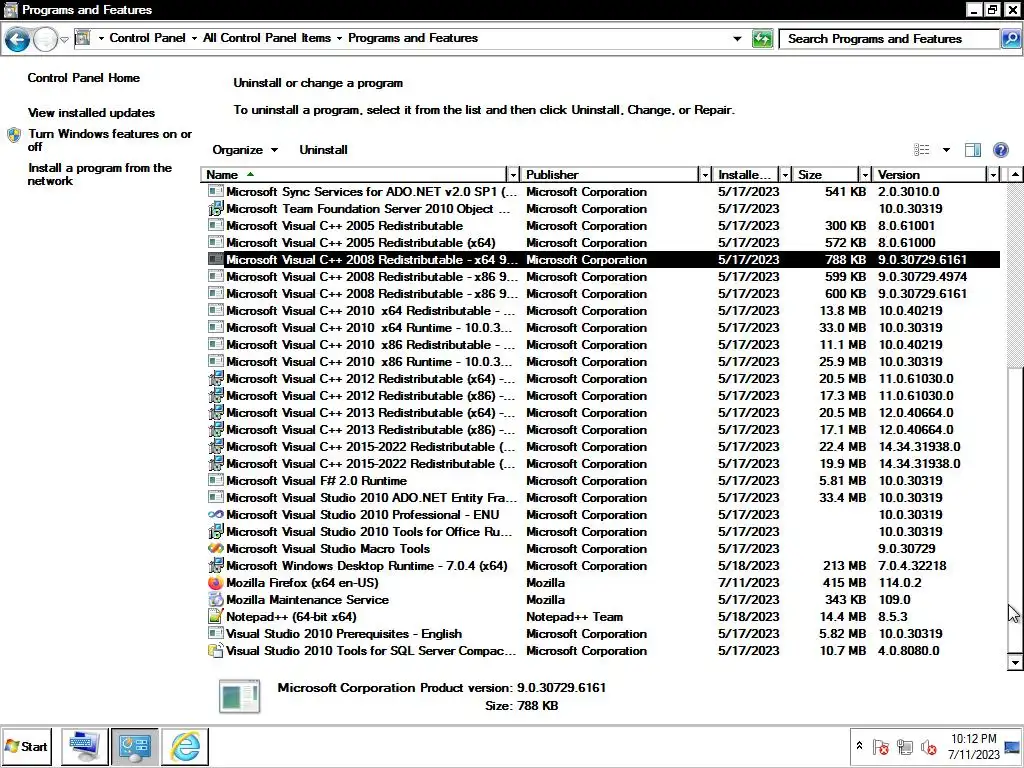Open the Version column filter dropdown
1024x768 pixels.
pyautogui.click(x=993, y=174)
